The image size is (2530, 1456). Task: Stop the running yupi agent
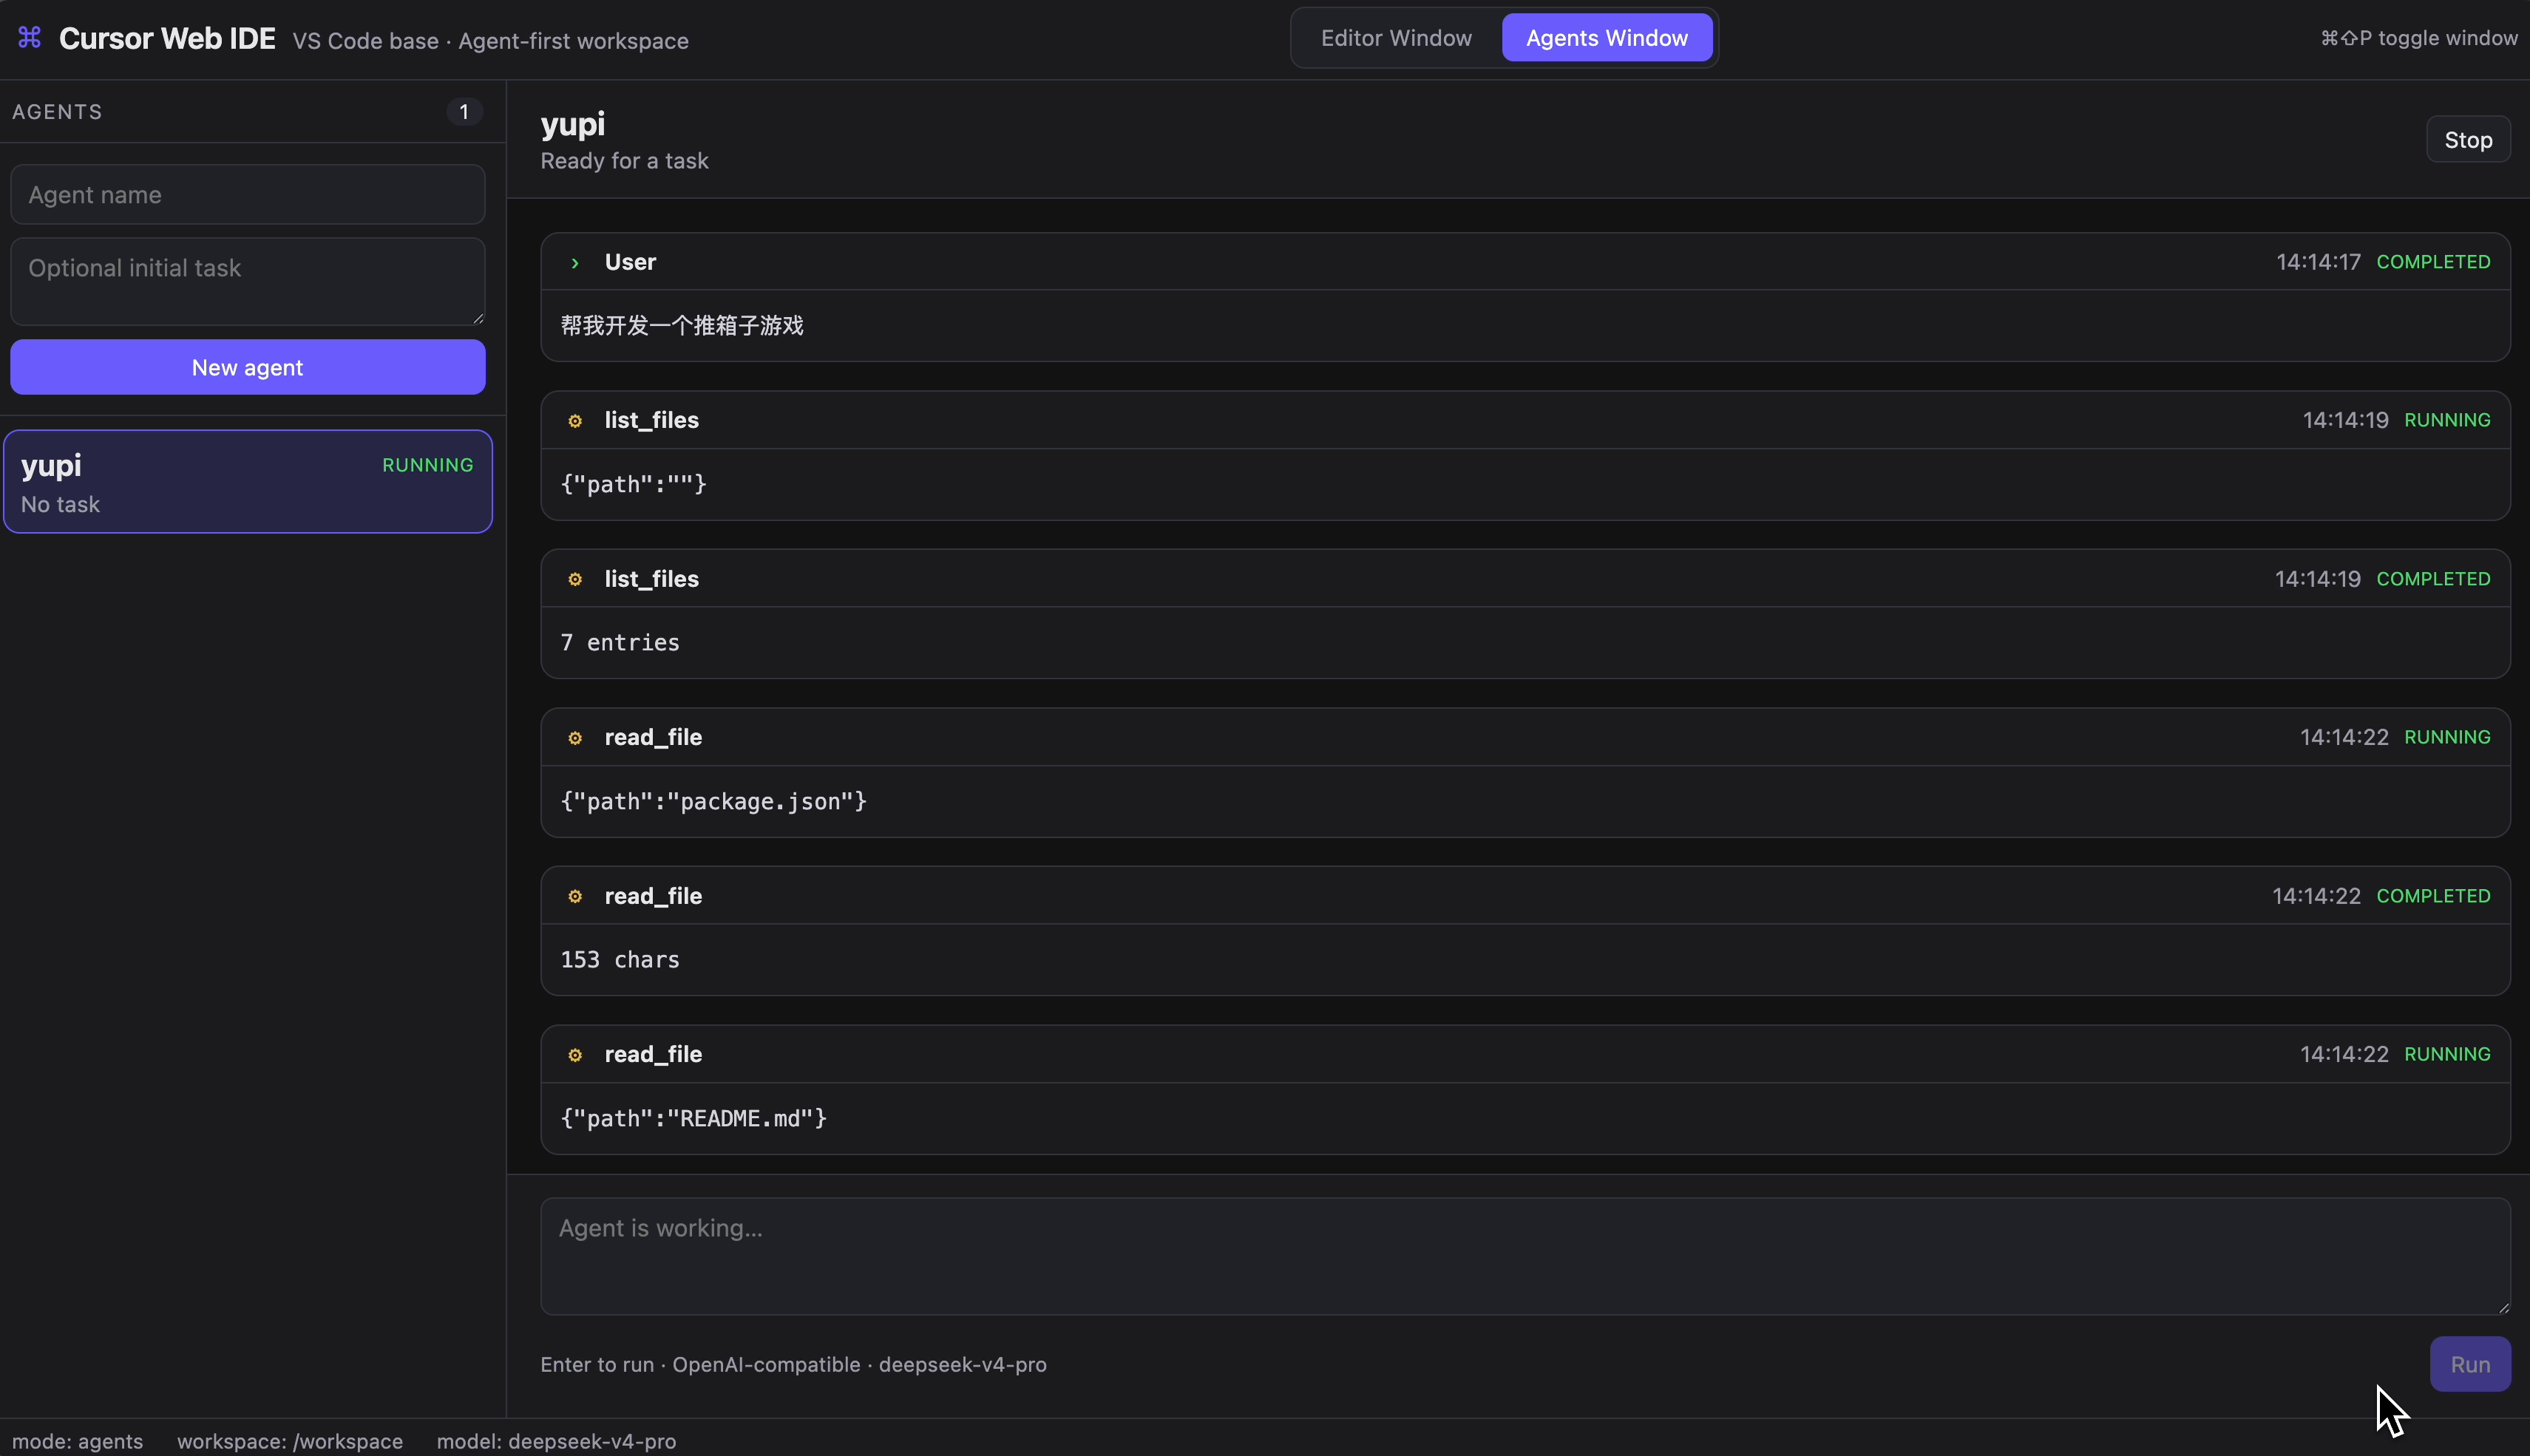pos(2468,140)
